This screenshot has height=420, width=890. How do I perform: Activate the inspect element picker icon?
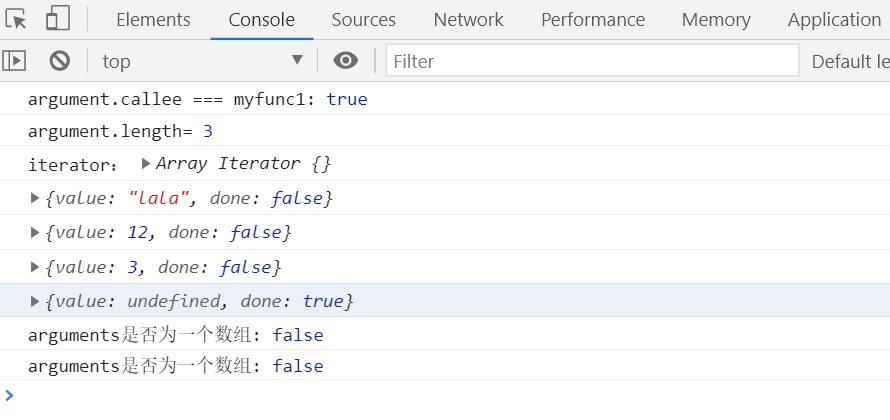[16, 19]
